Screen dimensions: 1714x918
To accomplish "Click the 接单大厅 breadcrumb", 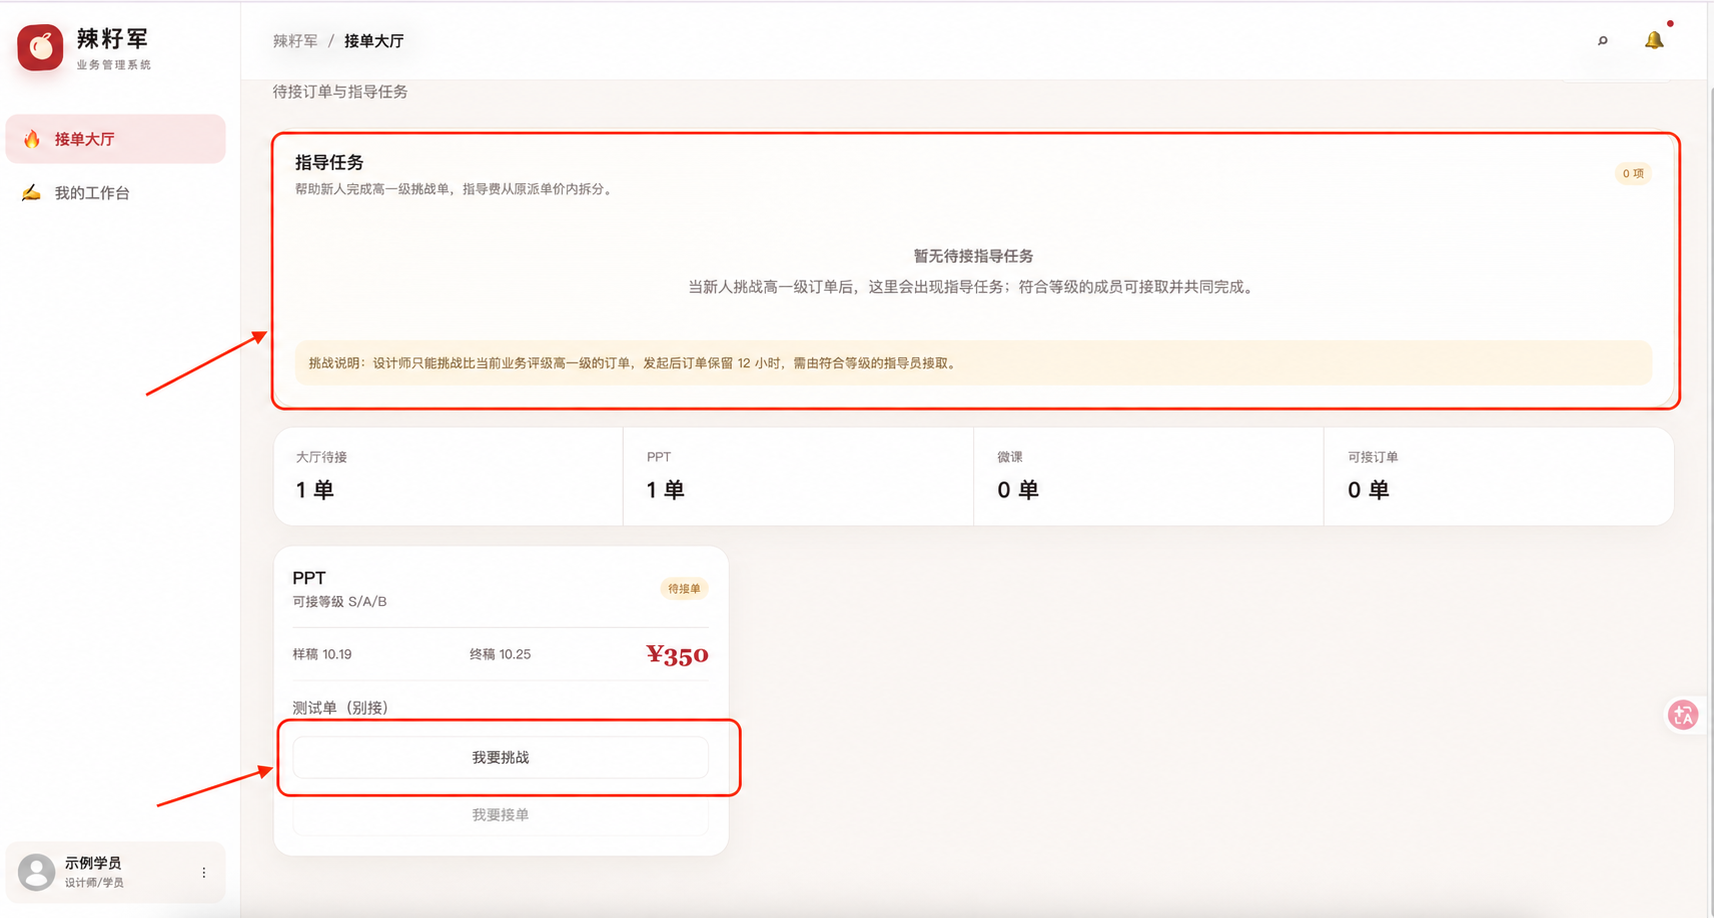I will pos(374,41).
